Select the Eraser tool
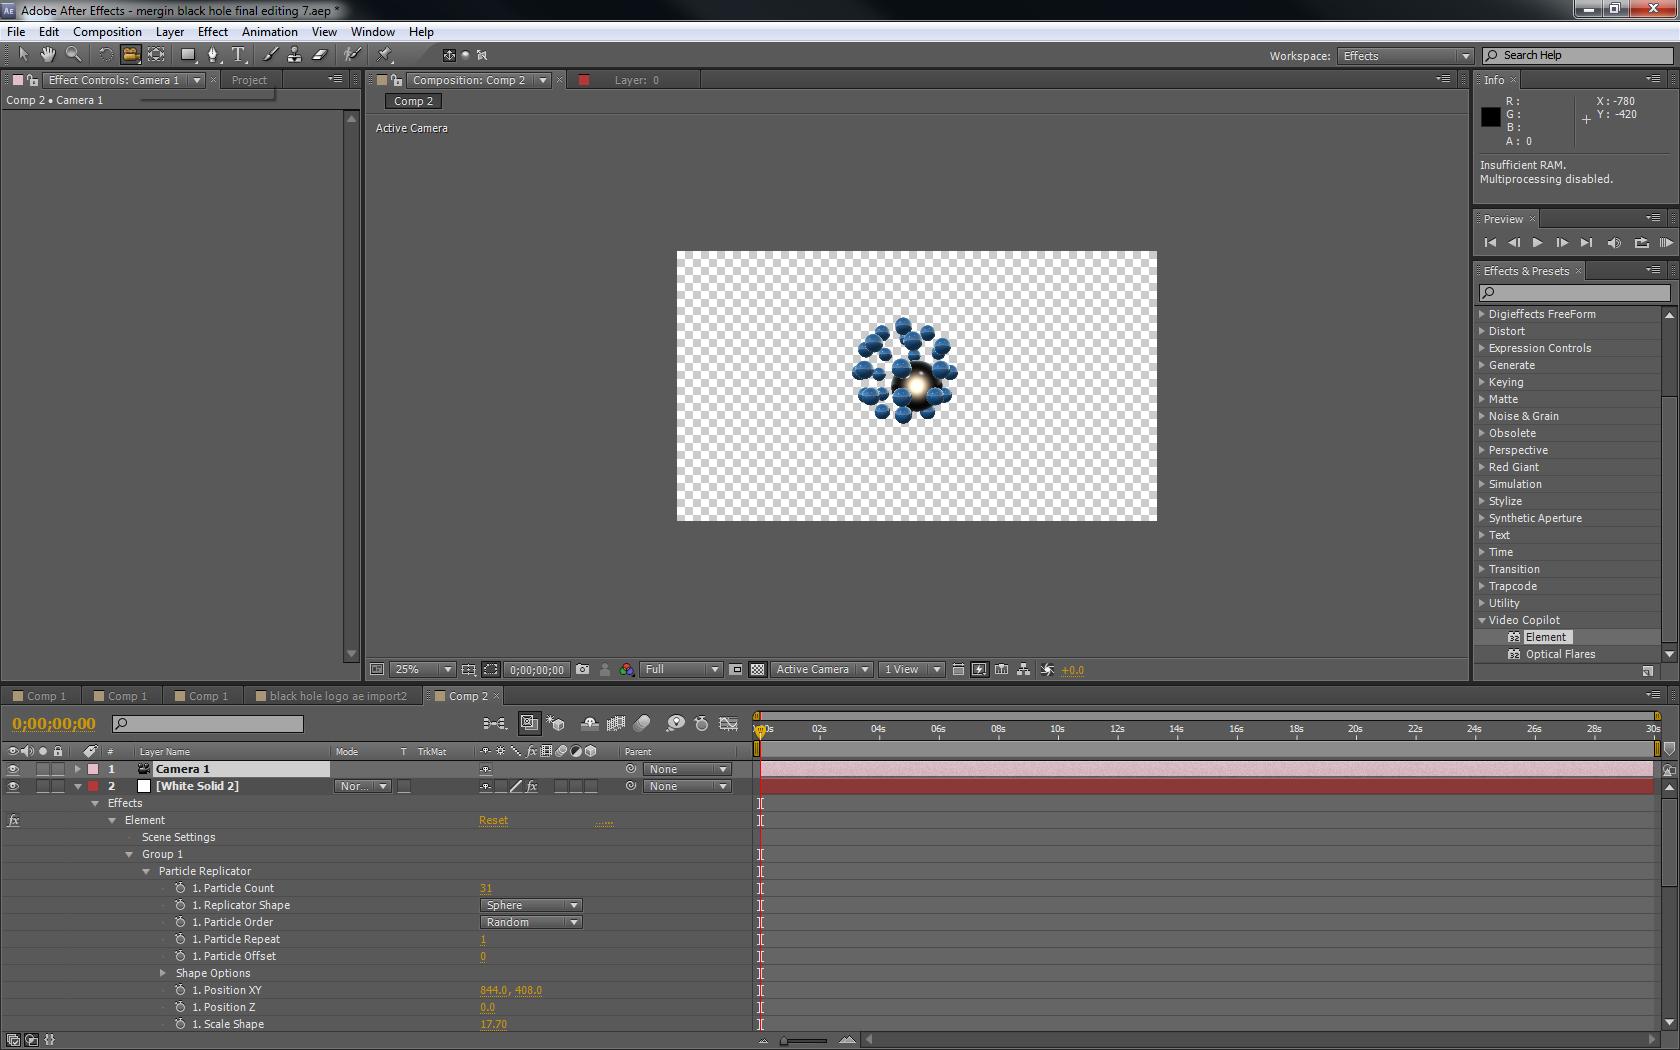This screenshot has height=1050, width=1680. coord(320,55)
